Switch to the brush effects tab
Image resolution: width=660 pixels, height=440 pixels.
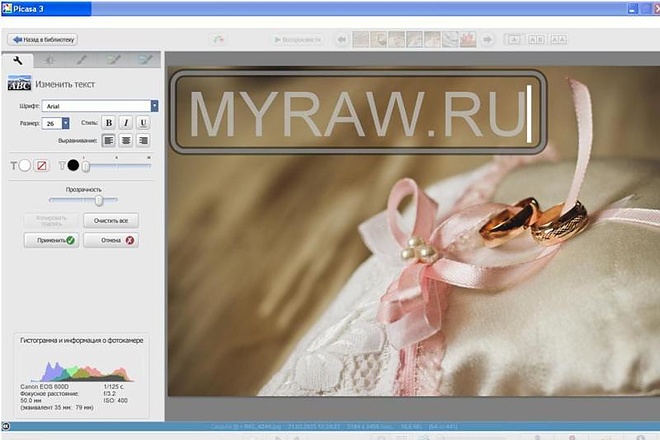[82, 60]
